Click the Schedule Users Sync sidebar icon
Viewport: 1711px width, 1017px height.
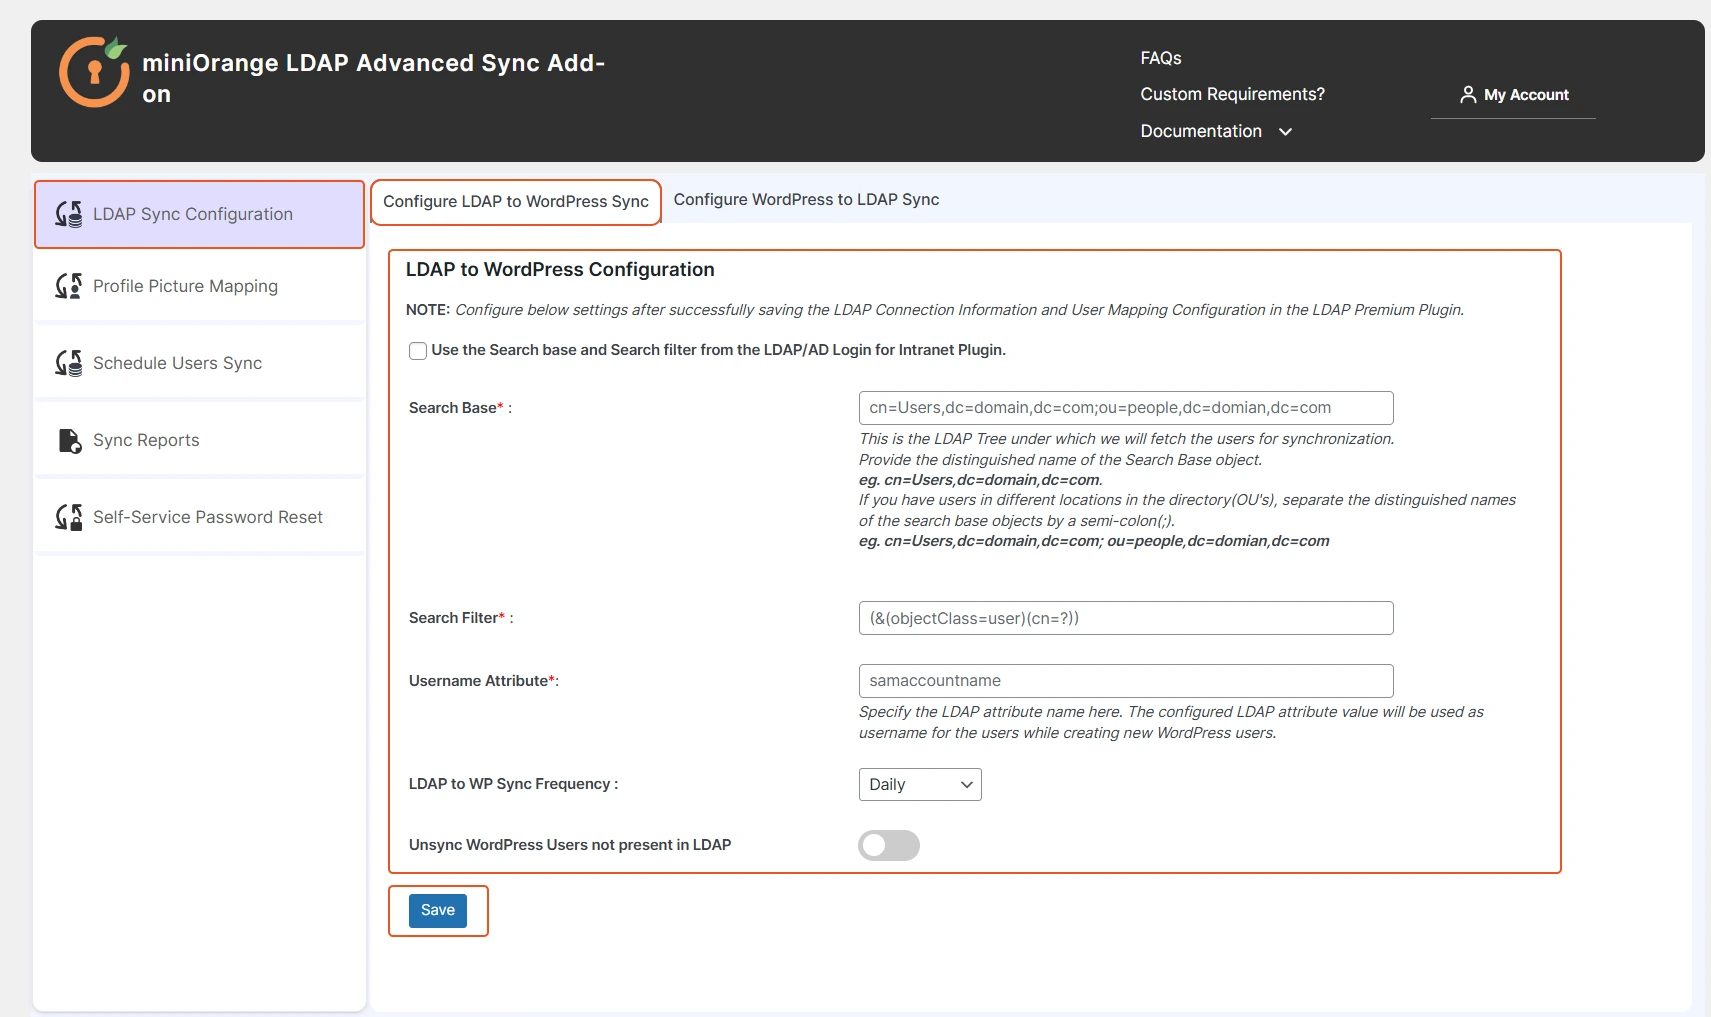point(69,363)
